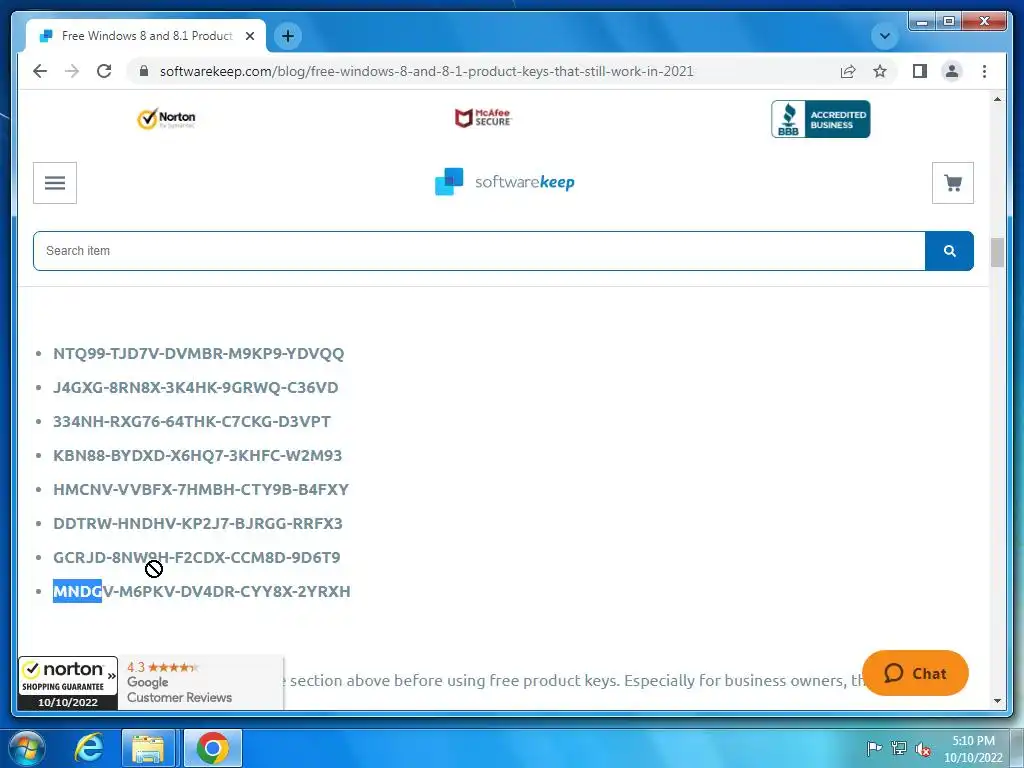Image resolution: width=1024 pixels, height=768 pixels.
Task: Open the orange Chat button
Action: 915,673
